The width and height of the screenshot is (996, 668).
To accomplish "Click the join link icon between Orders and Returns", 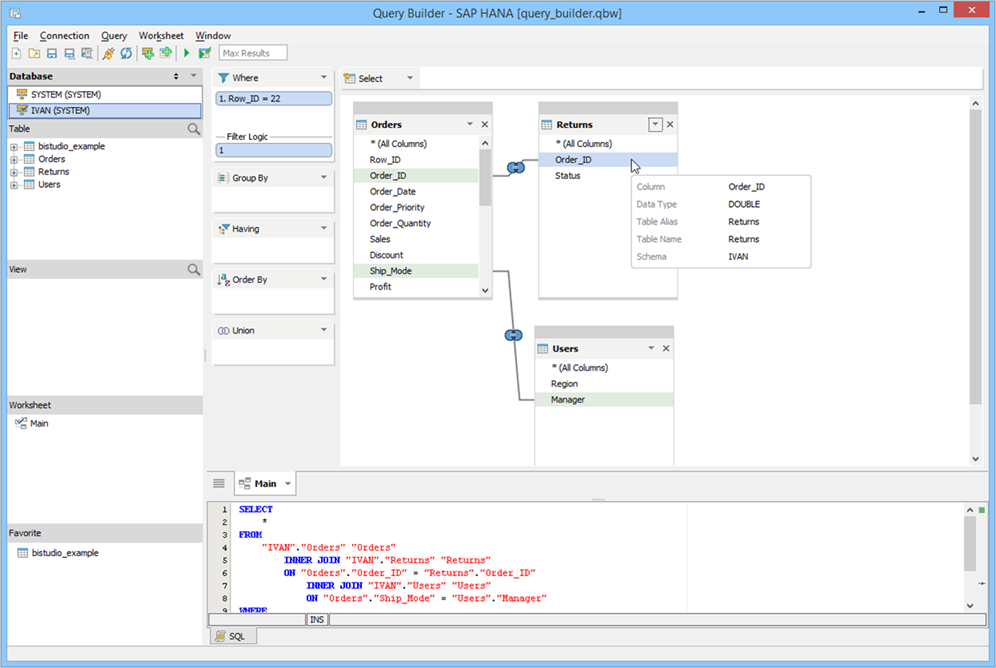I will pyautogui.click(x=516, y=168).
